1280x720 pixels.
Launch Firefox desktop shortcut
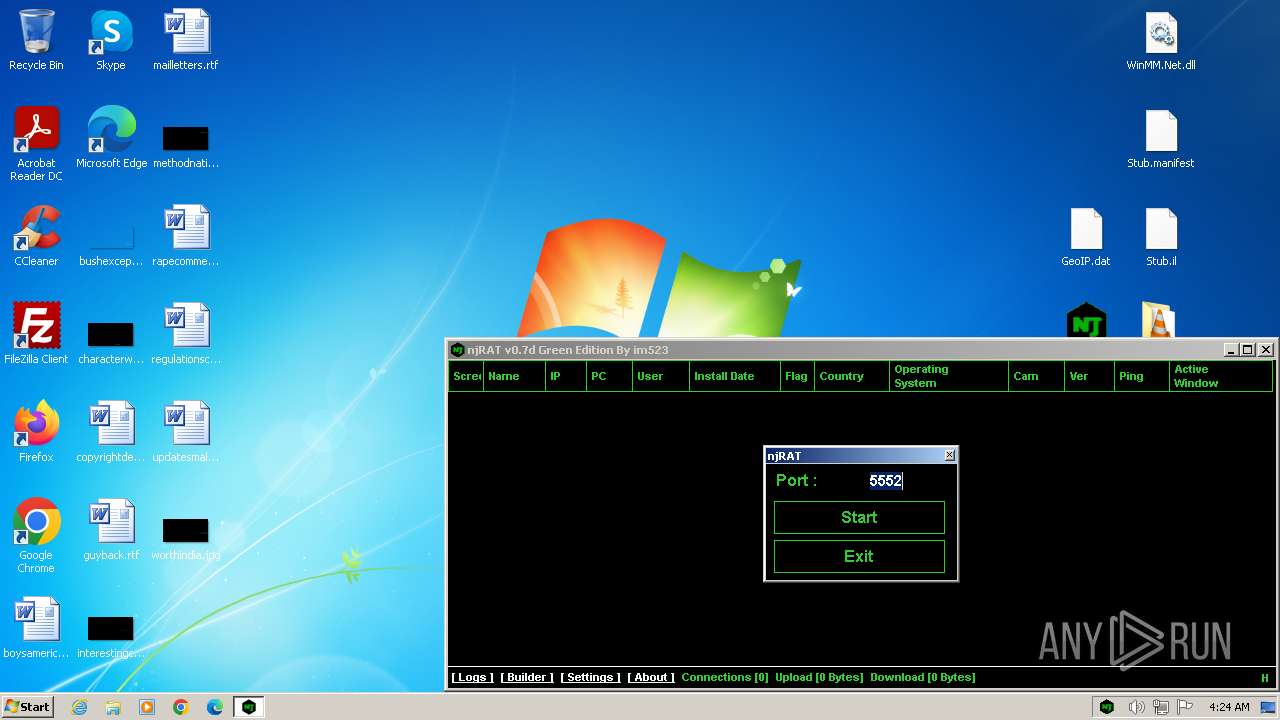[x=36, y=432]
